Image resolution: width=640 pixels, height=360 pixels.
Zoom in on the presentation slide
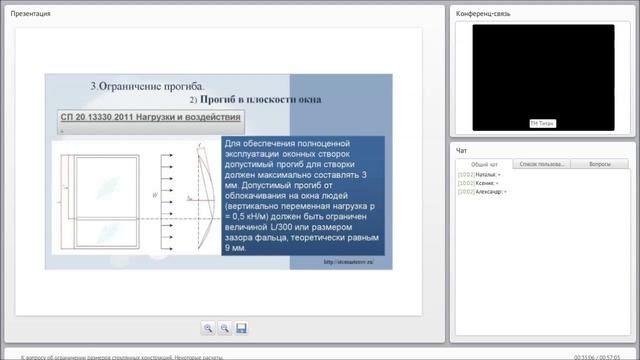(208, 328)
